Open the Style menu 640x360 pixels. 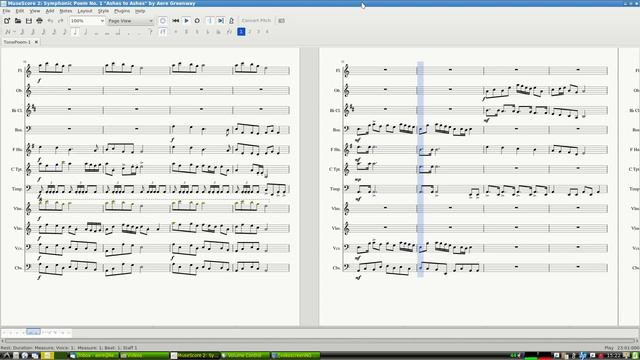coord(103,11)
